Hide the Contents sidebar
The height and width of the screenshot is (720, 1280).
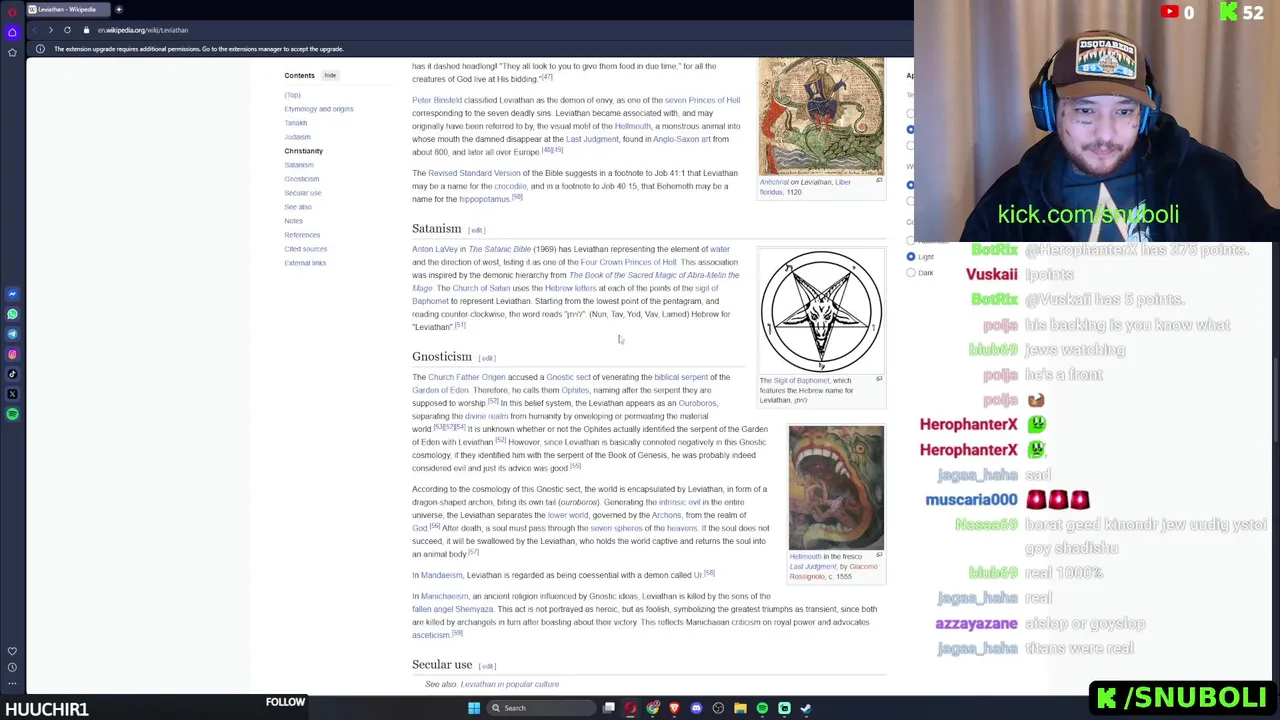[x=330, y=75]
